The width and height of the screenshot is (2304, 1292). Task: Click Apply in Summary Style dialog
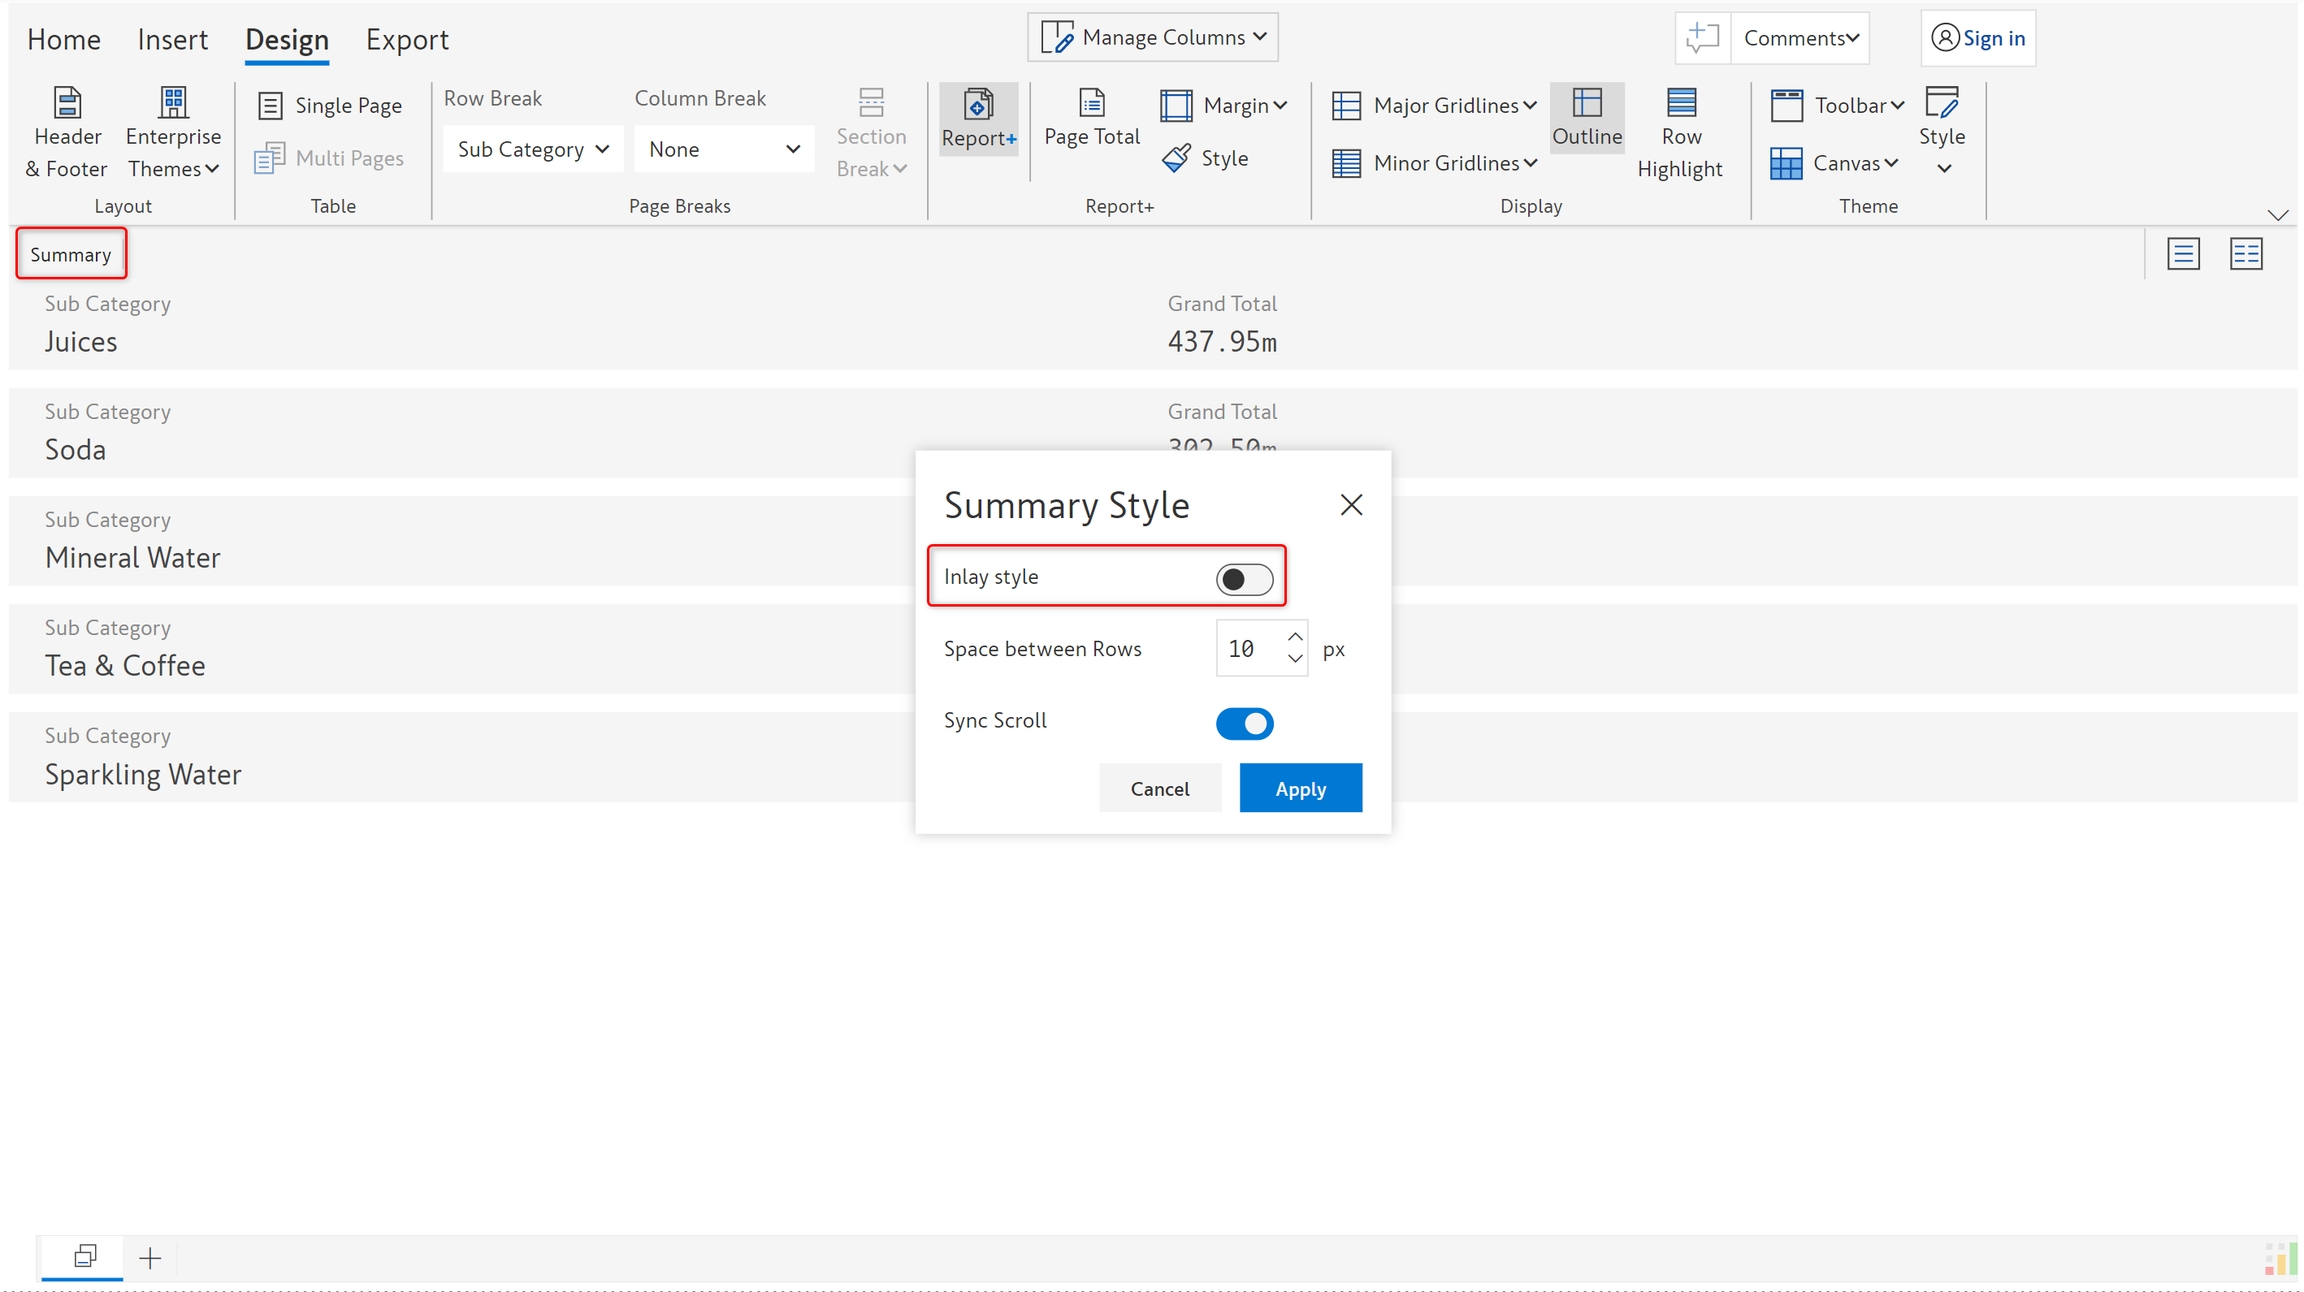1300,788
